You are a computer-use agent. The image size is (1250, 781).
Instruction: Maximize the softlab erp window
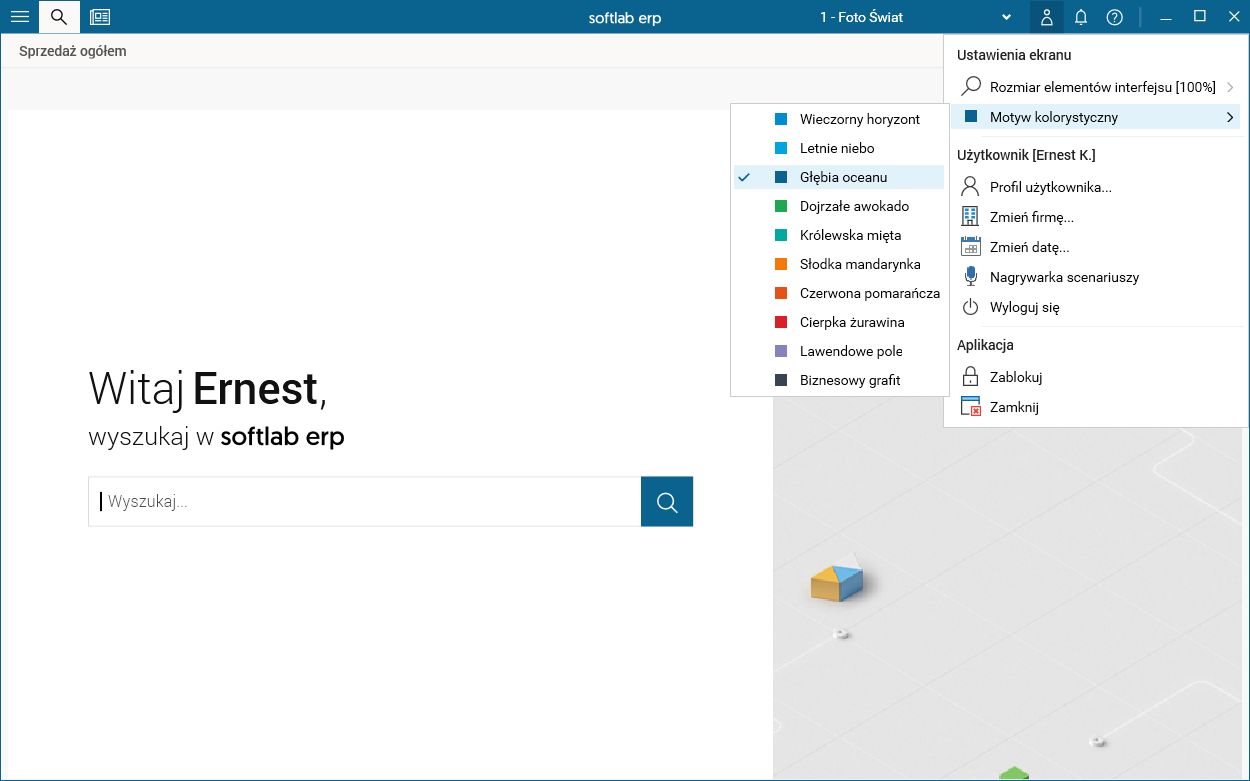[x=1200, y=17]
